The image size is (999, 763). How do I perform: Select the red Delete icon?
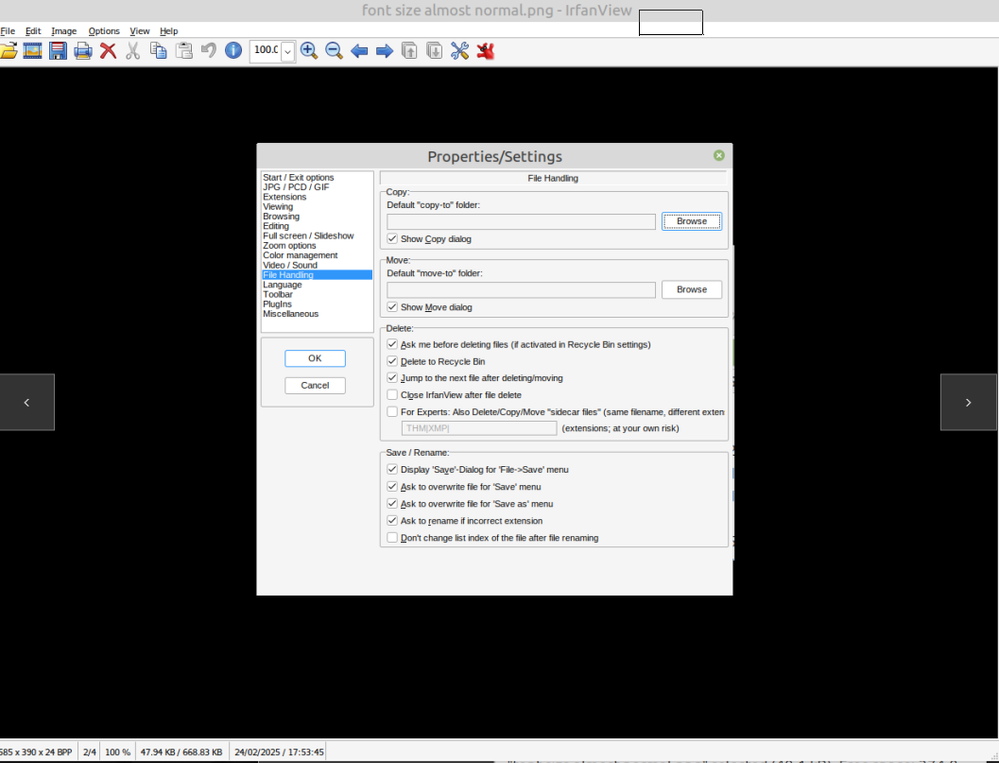[108, 50]
